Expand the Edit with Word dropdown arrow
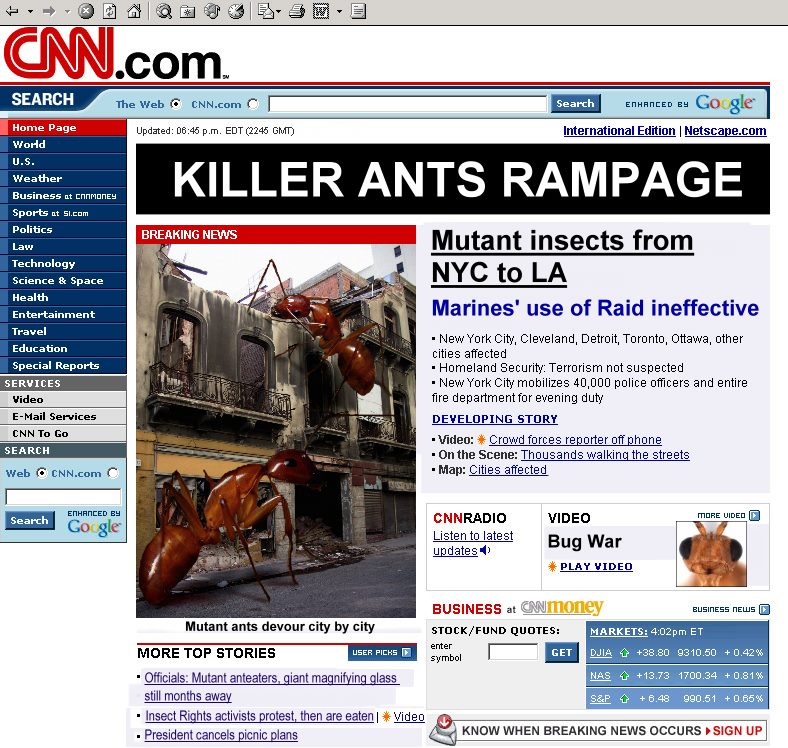788x748 pixels. tap(339, 11)
